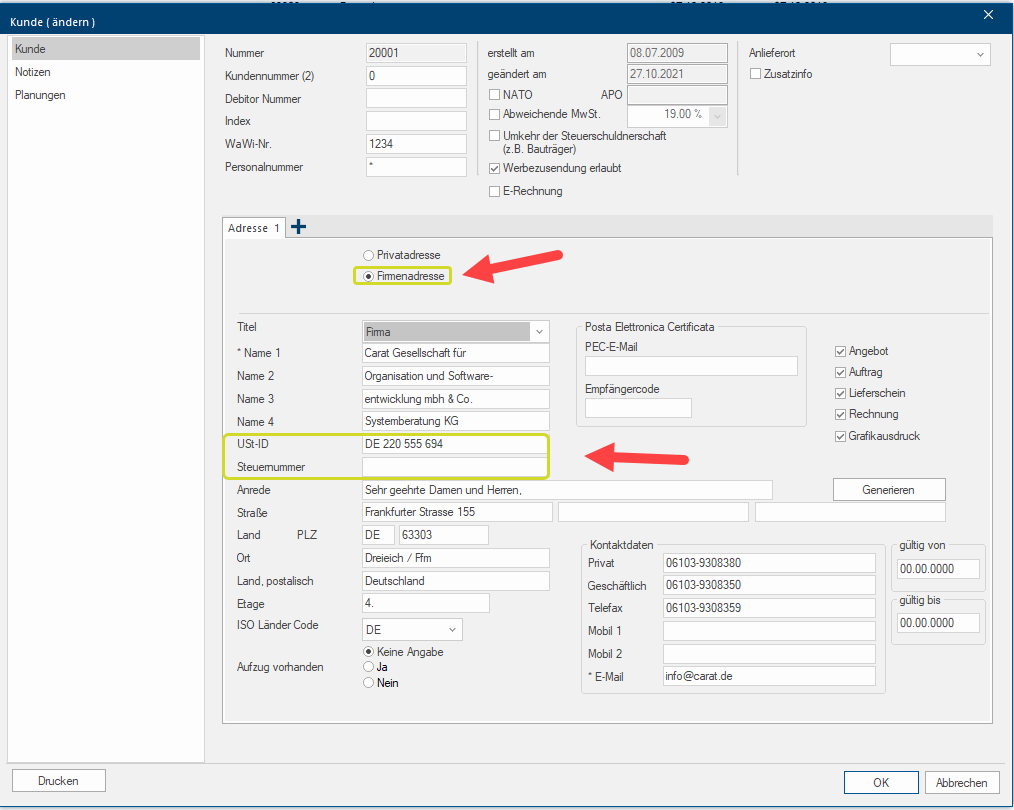Viewport: 1014px width, 810px height.
Task: Open the MwSt. percentage dropdown arrow
Action: 717,116
